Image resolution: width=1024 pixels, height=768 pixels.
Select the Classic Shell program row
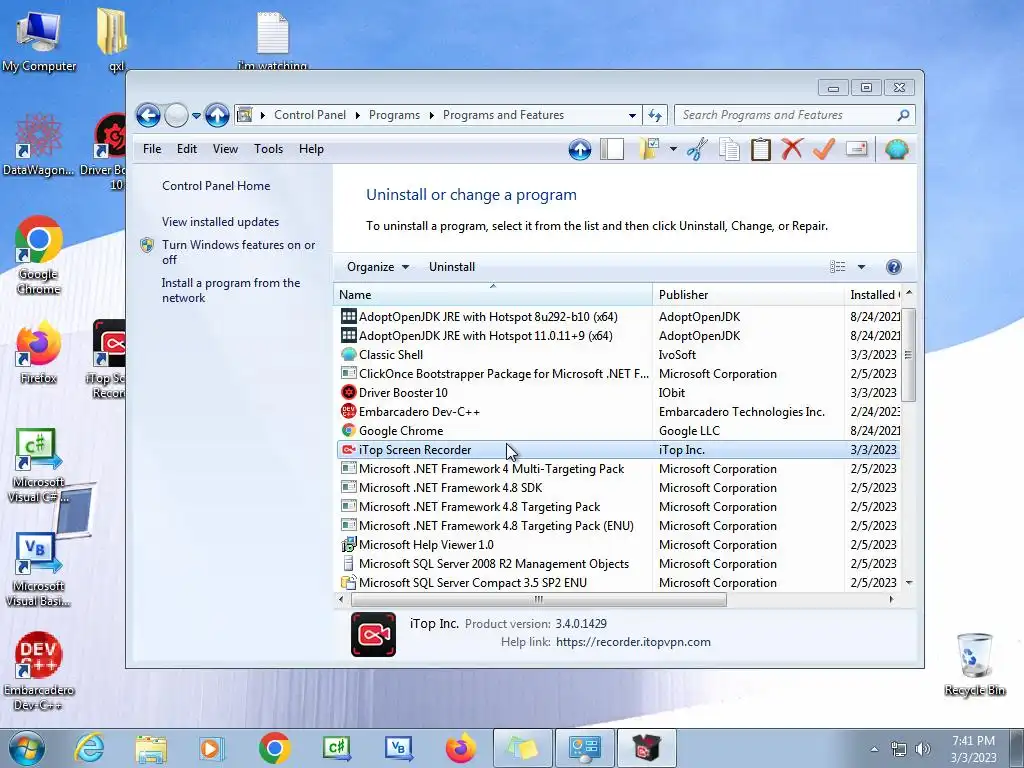[618, 355]
